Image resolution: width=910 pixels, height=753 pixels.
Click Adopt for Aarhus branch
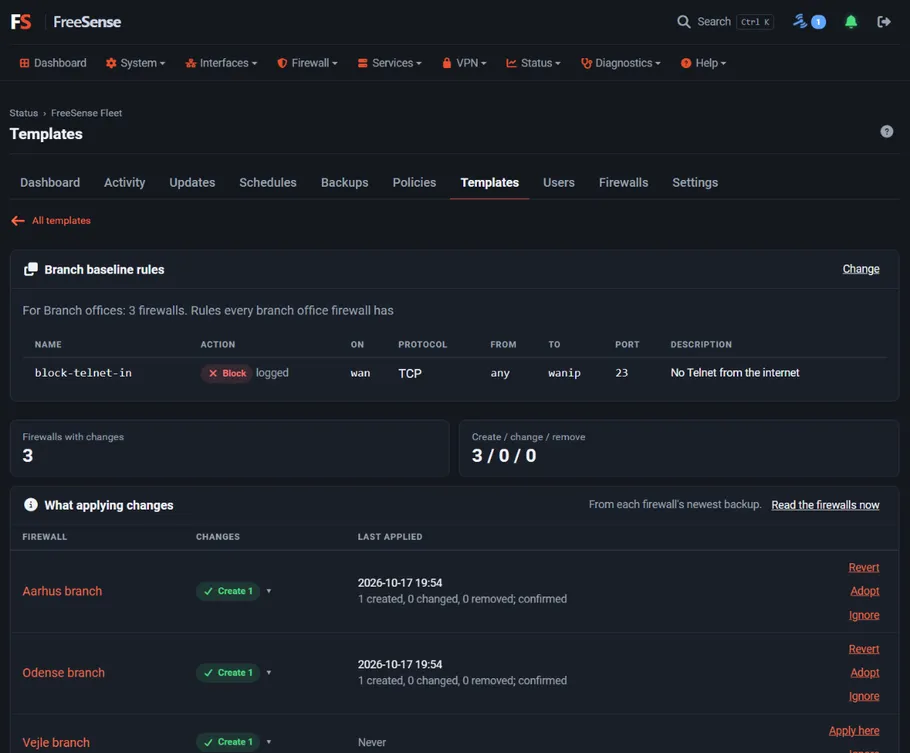pyautogui.click(x=865, y=591)
